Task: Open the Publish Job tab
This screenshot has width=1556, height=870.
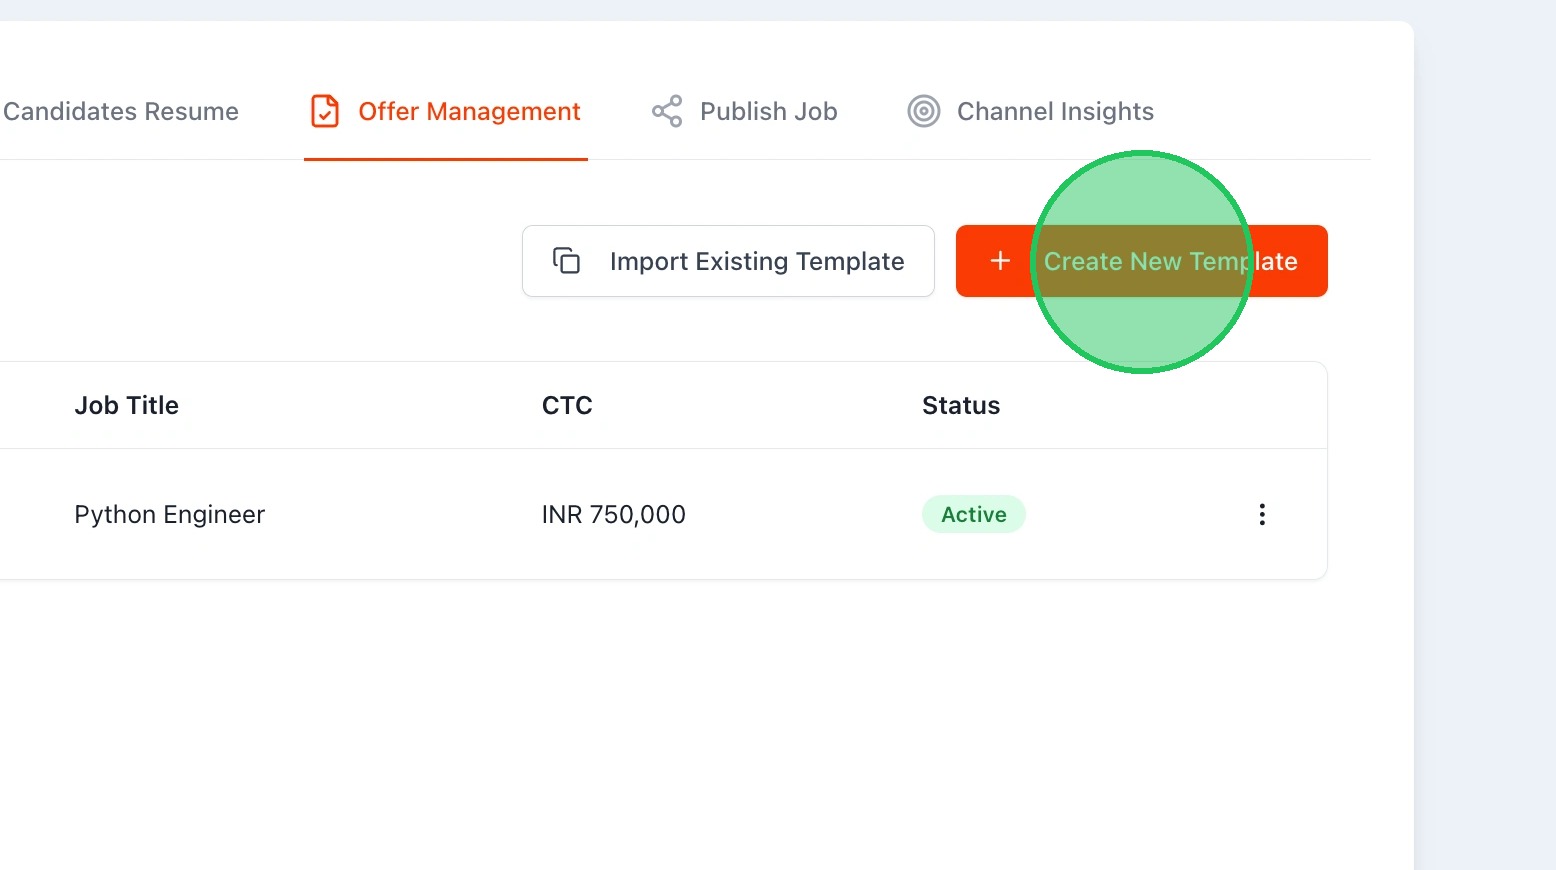Action: point(768,111)
